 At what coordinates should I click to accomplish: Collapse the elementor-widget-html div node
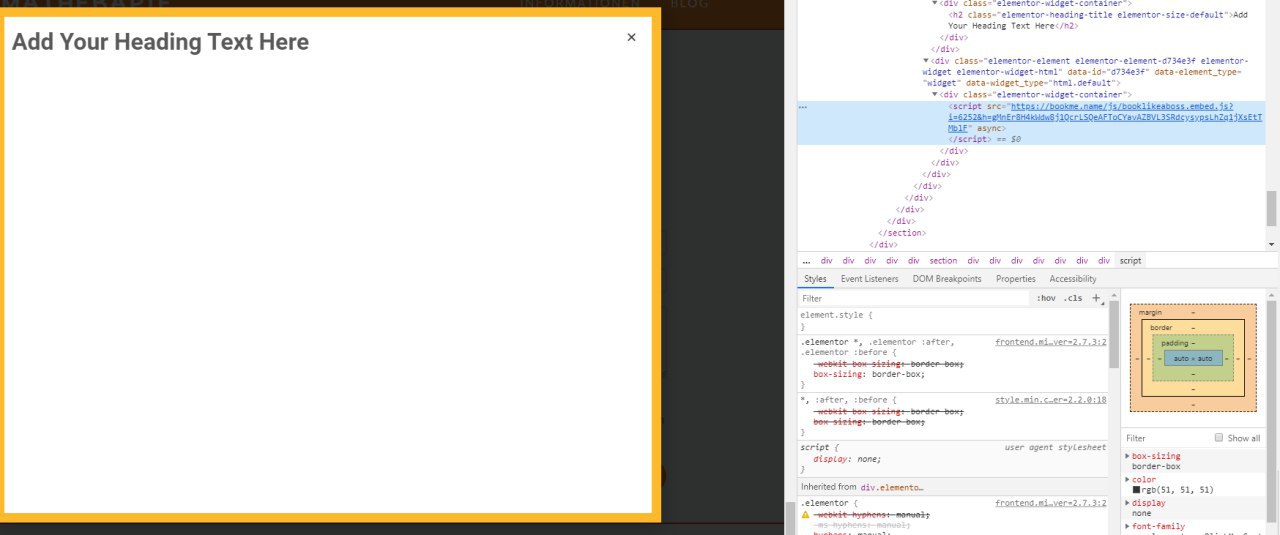(926, 61)
